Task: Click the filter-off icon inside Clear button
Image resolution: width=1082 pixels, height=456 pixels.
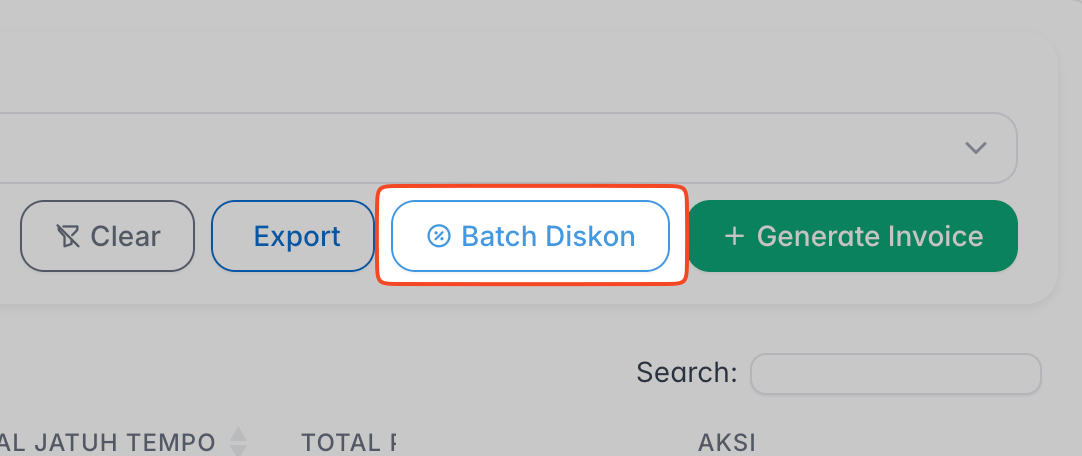Action: tap(68, 237)
